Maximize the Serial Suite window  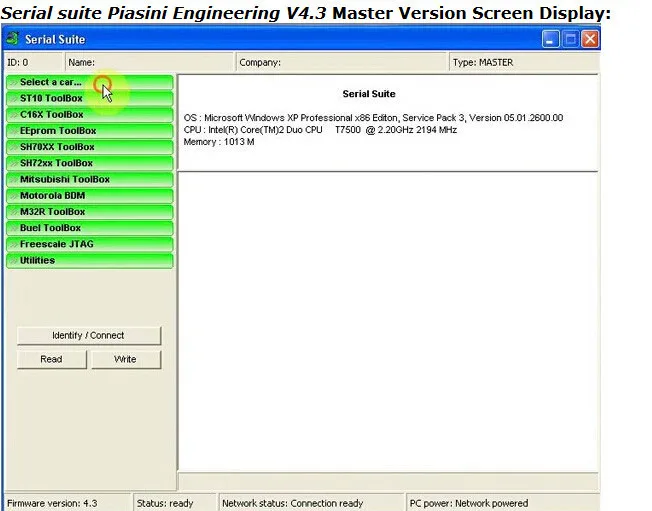point(570,39)
